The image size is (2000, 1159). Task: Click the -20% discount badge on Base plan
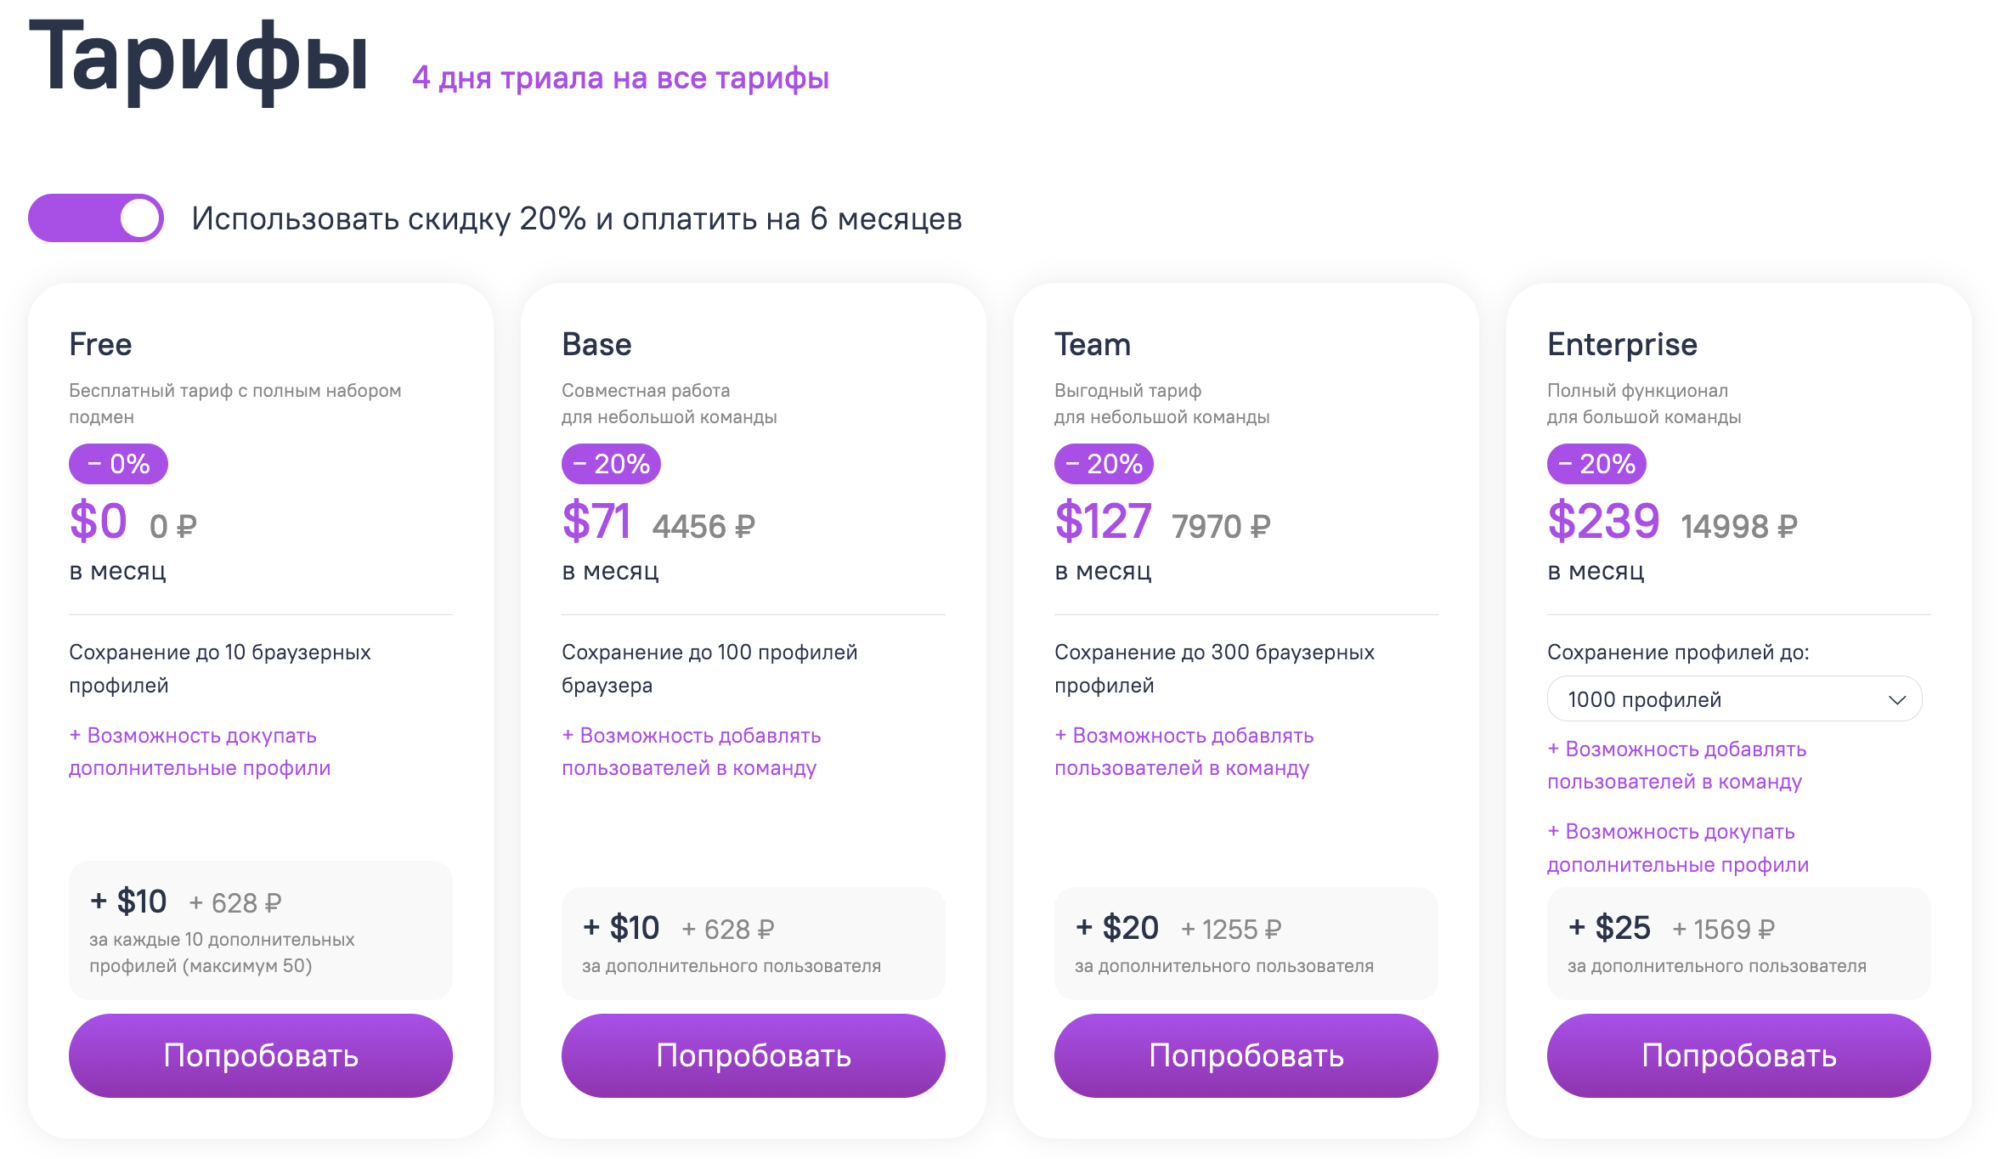pyautogui.click(x=610, y=463)
